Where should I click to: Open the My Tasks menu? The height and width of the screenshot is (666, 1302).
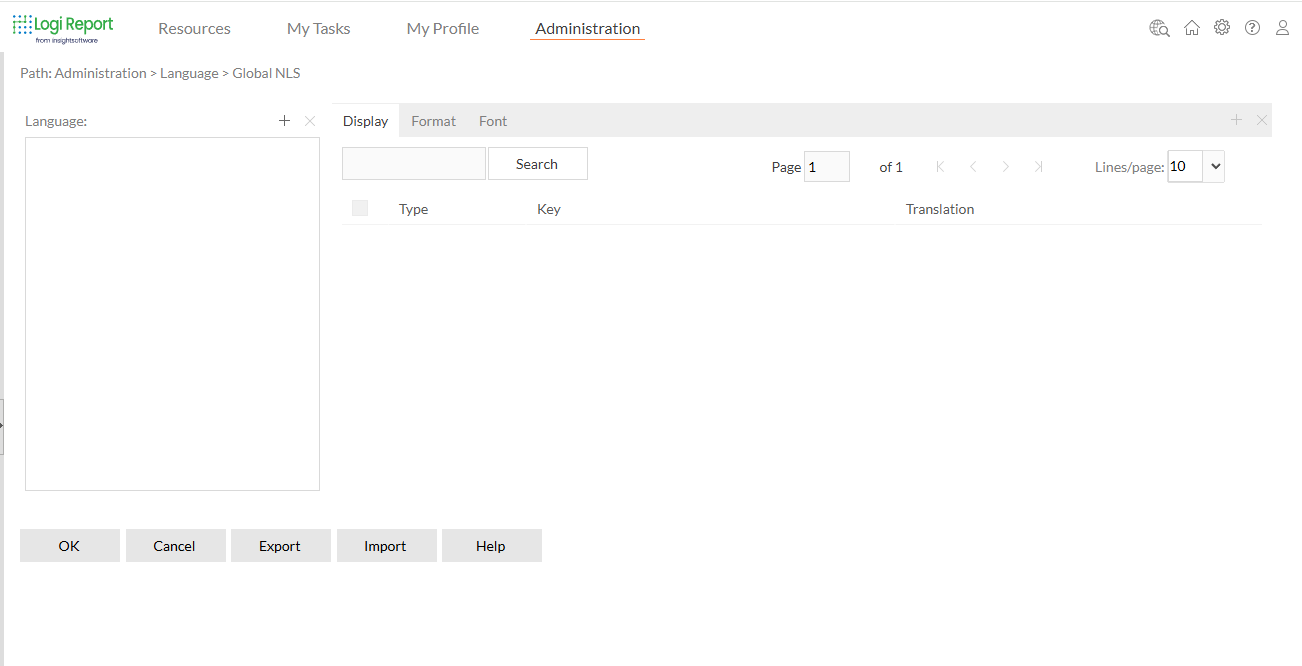pos(318,28)
